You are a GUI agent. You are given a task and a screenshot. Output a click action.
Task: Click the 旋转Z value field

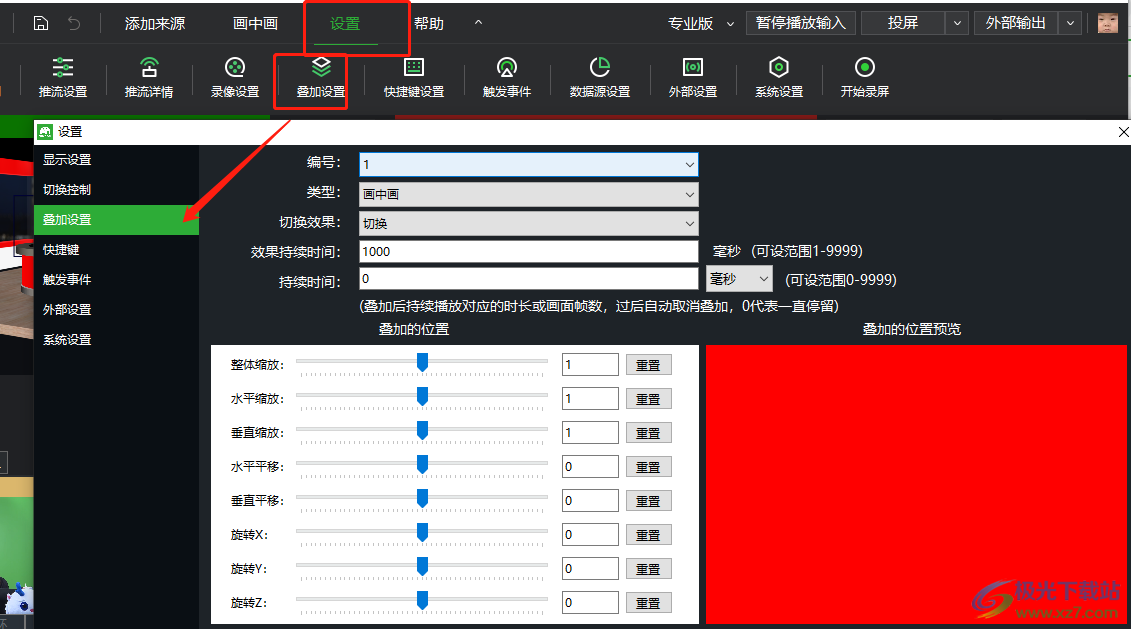point(590,602)
